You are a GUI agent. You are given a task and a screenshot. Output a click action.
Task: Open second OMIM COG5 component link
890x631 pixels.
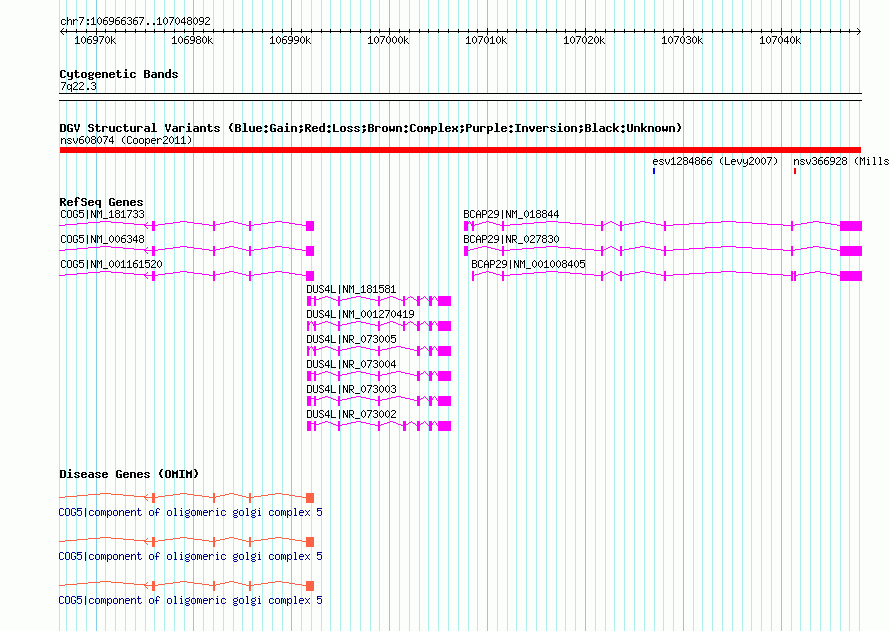click(190, 556)
